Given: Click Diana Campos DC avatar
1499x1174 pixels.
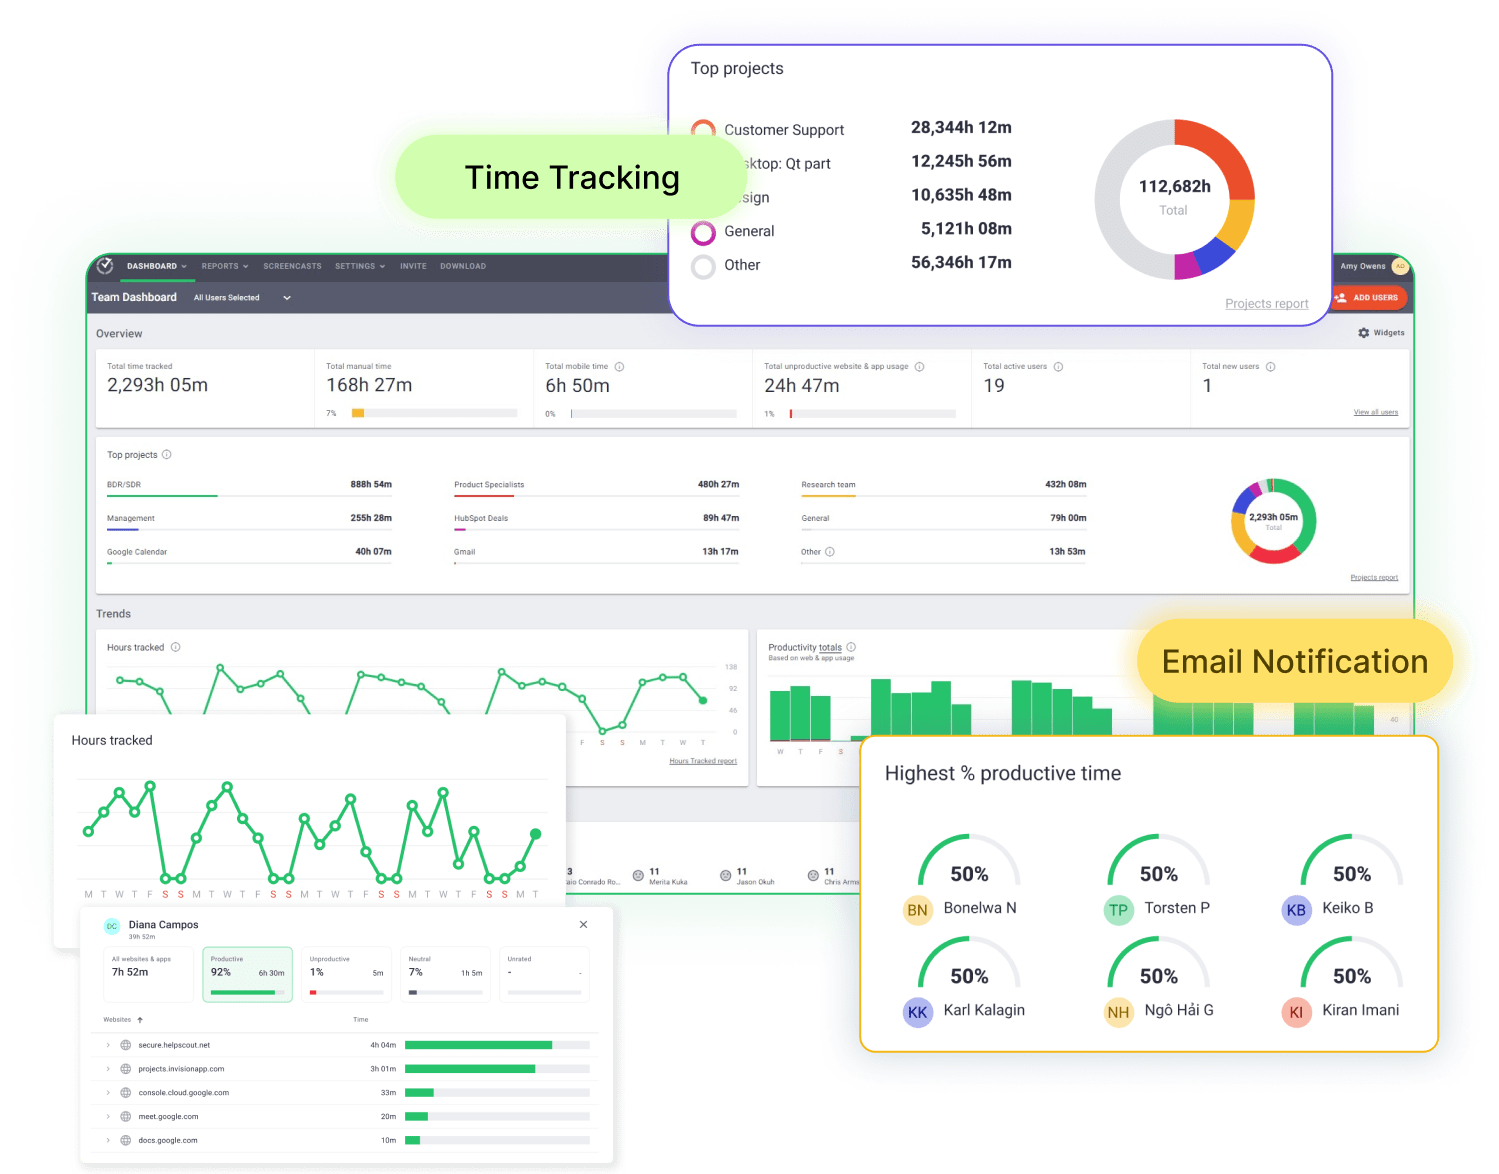Looking at the screenshot, I should click(112, 927).
